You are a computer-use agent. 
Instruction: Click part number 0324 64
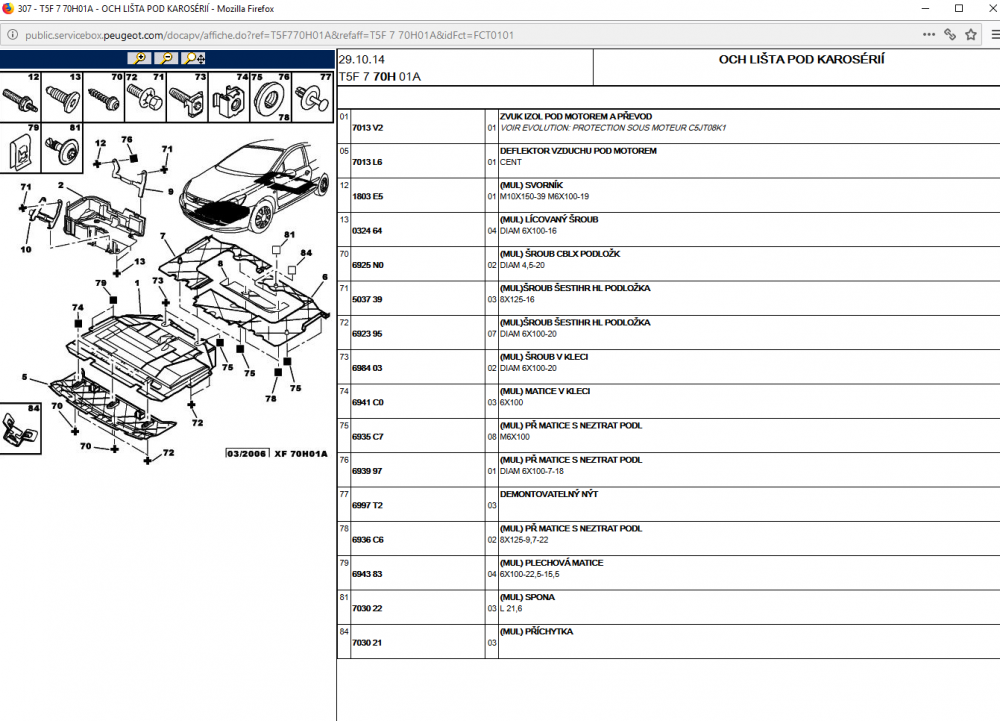[367, 231]
